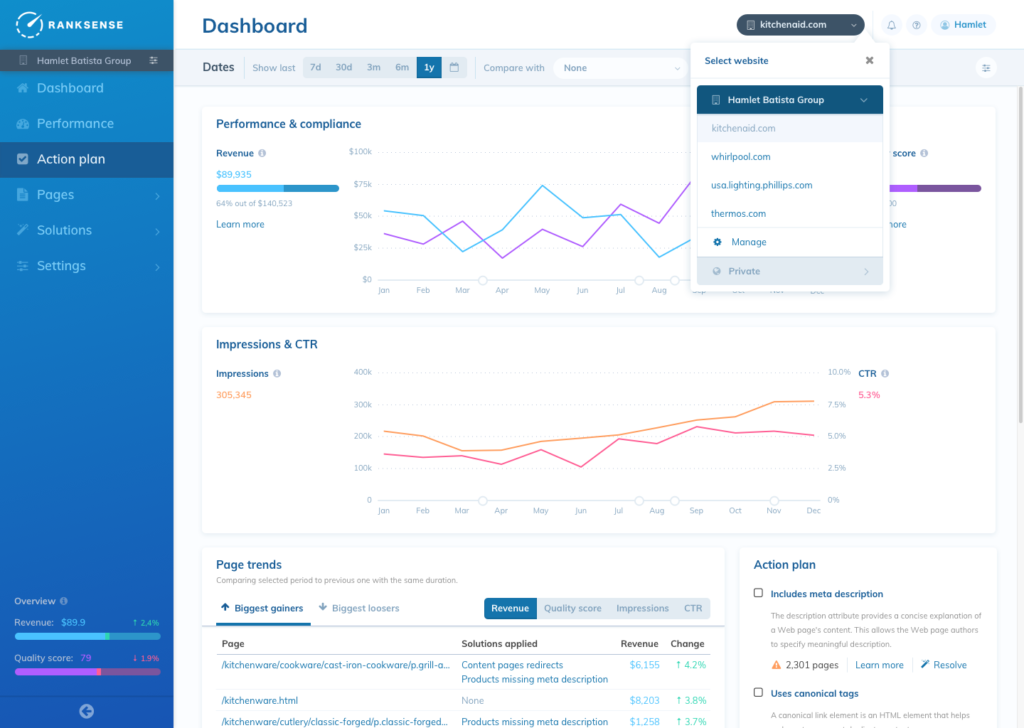
Task: Select usa.lighting.phillips.com website
Action: click(790, 185)
